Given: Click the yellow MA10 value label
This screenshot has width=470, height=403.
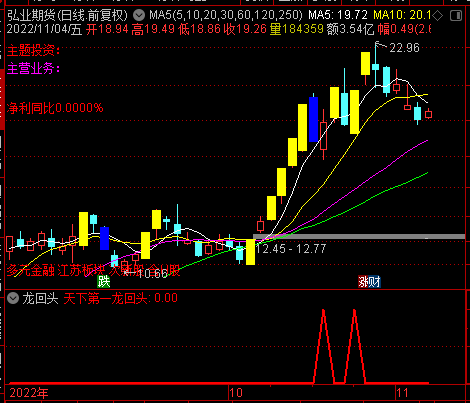Looking at the screenshot, I should click(402, 15).
